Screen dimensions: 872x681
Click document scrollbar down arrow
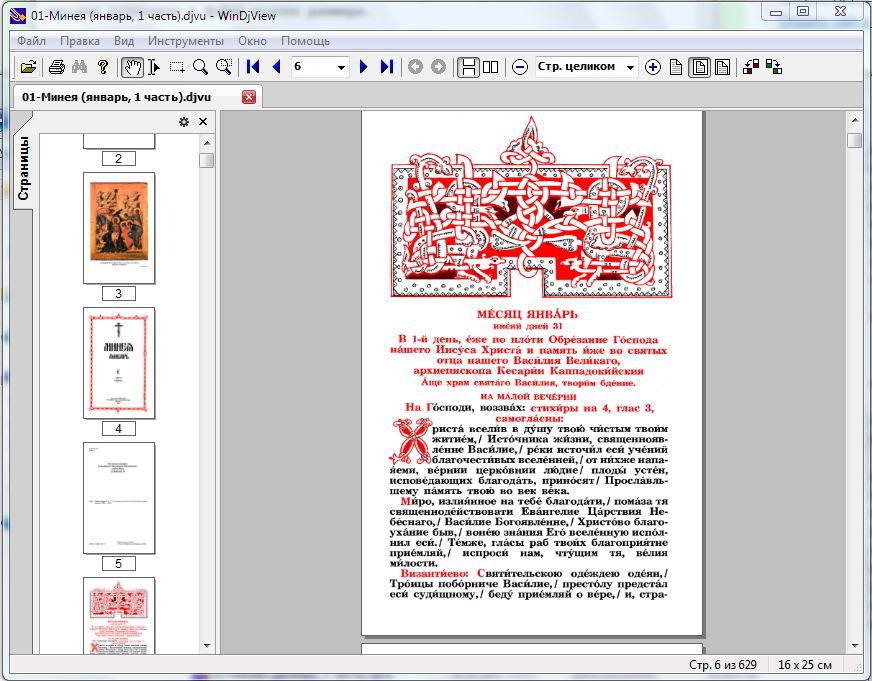[855, 646]
